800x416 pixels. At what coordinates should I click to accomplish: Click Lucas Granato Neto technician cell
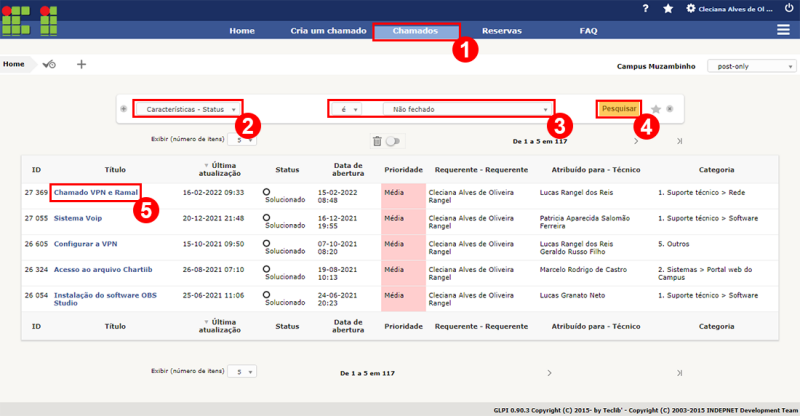click(x=572, y=295)
